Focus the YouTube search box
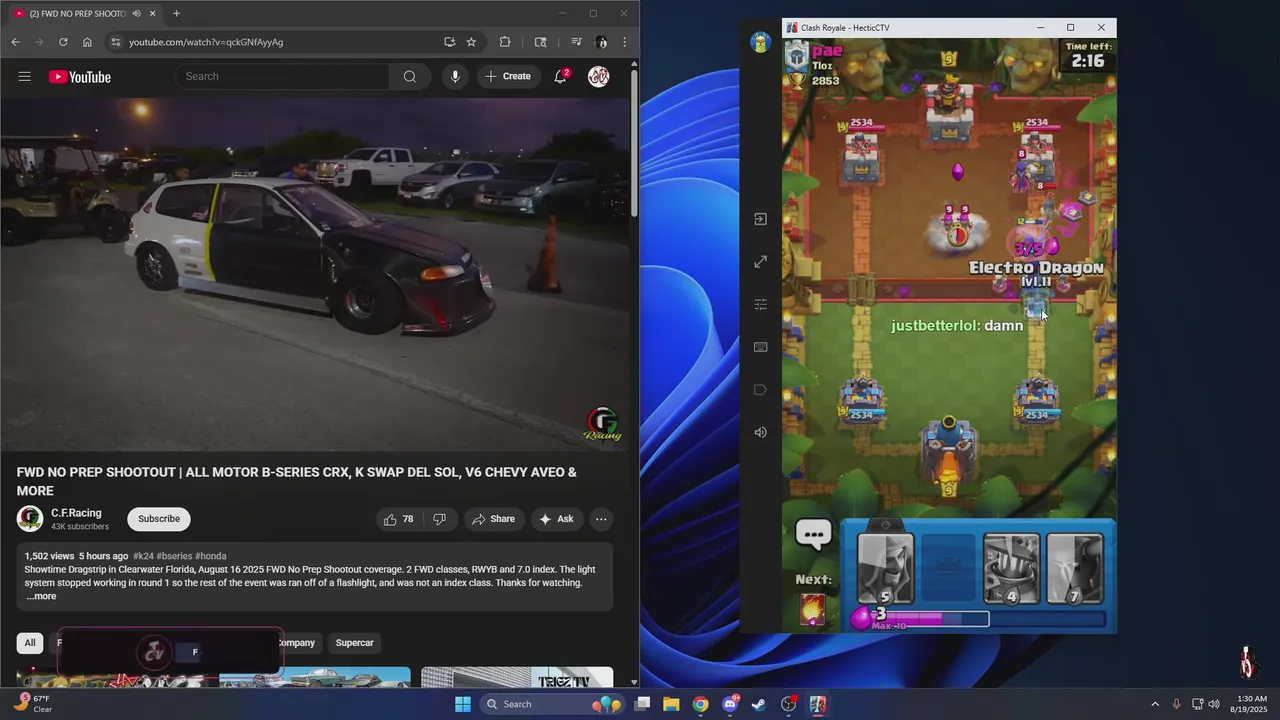Viewport: 1280px width, 720px height. [282, 76]
